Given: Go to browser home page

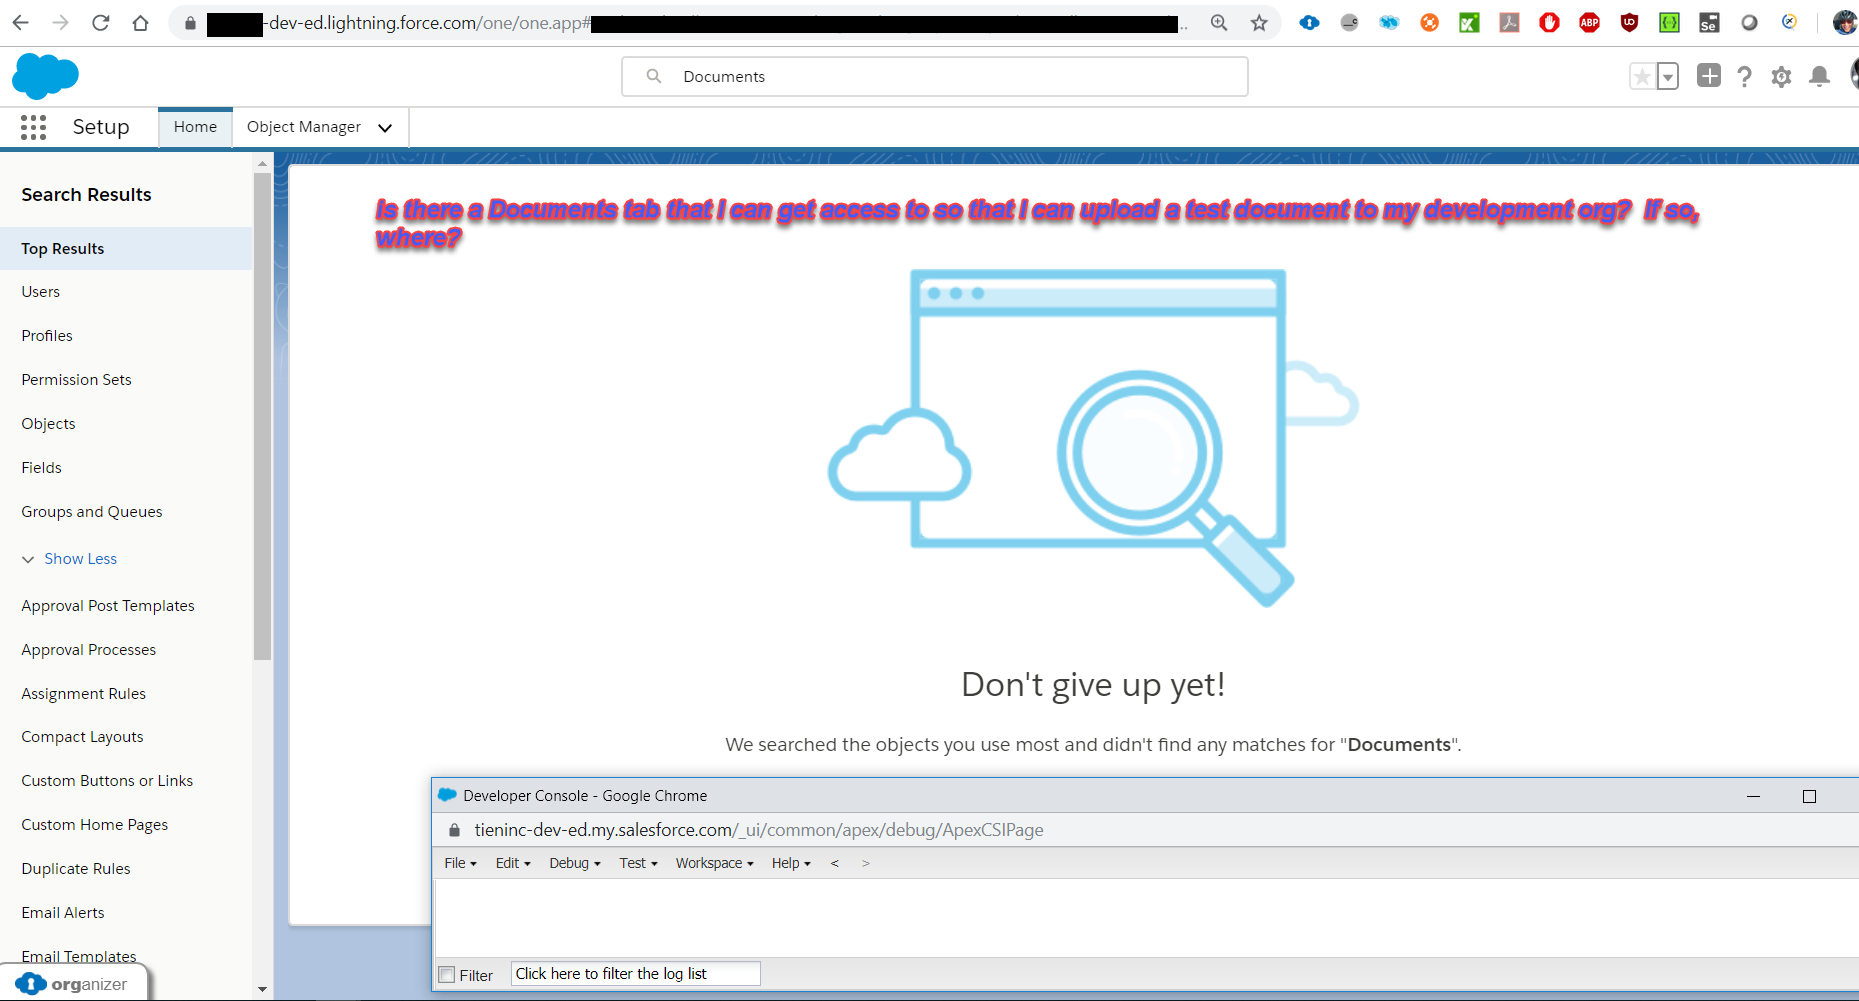Looking at the screenshot, I should pyautogui.click(x=140, y=22).
